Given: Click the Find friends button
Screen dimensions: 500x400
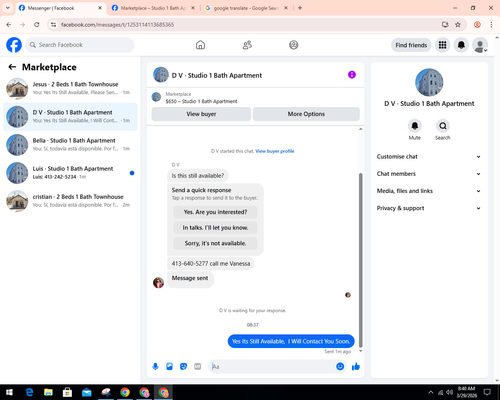Looking at the screenshot, I should click(x=411, y=45).
